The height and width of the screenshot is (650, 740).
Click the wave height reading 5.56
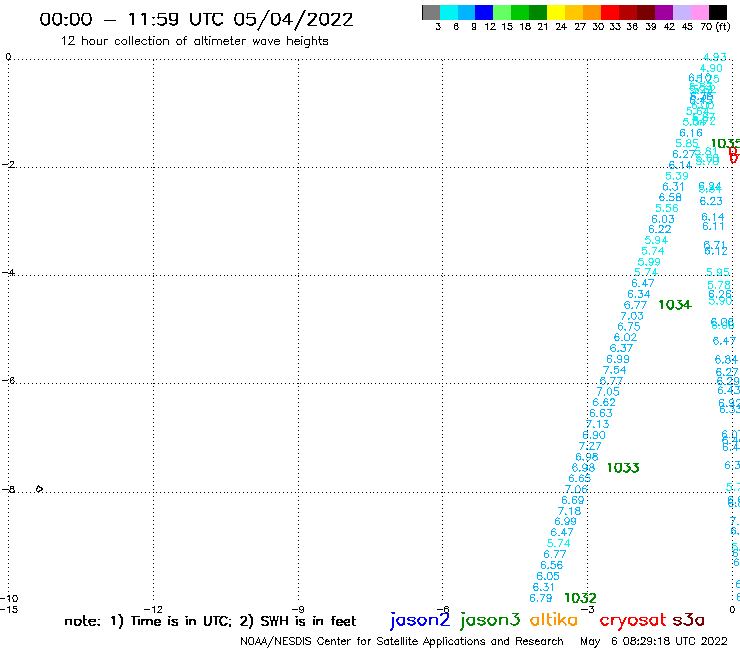tap(666, 208)
